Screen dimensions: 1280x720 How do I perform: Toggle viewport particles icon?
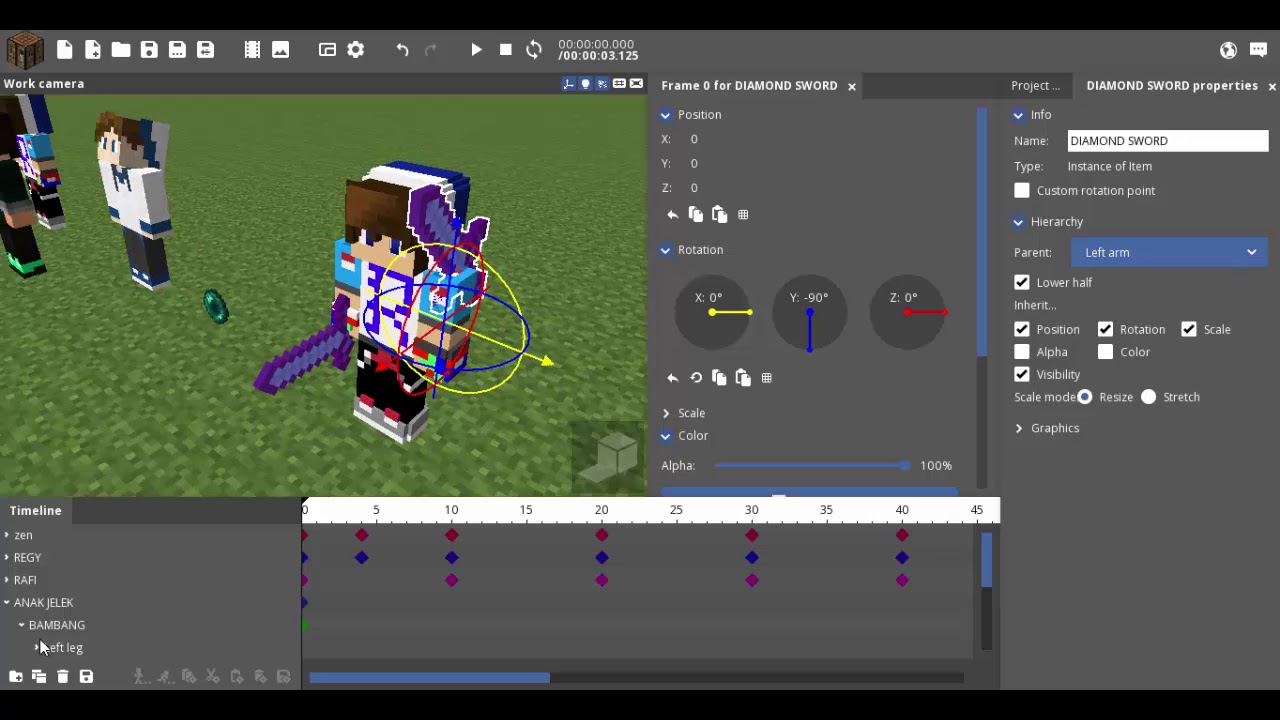[x=602, y=84]
